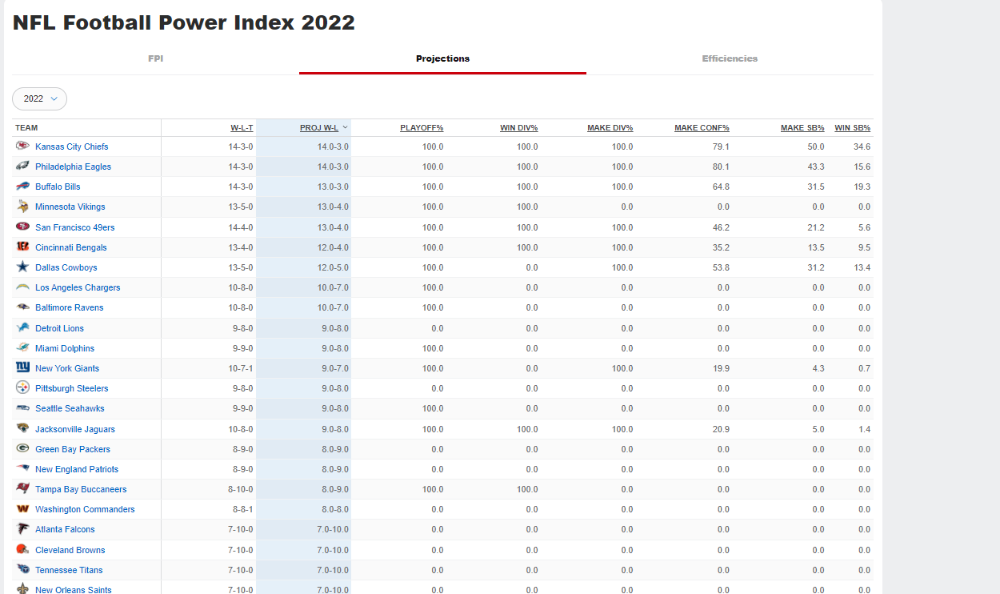The image size is (1000, 594).
Task: Open the New England Patriots team link
Action: click(77, 469)
